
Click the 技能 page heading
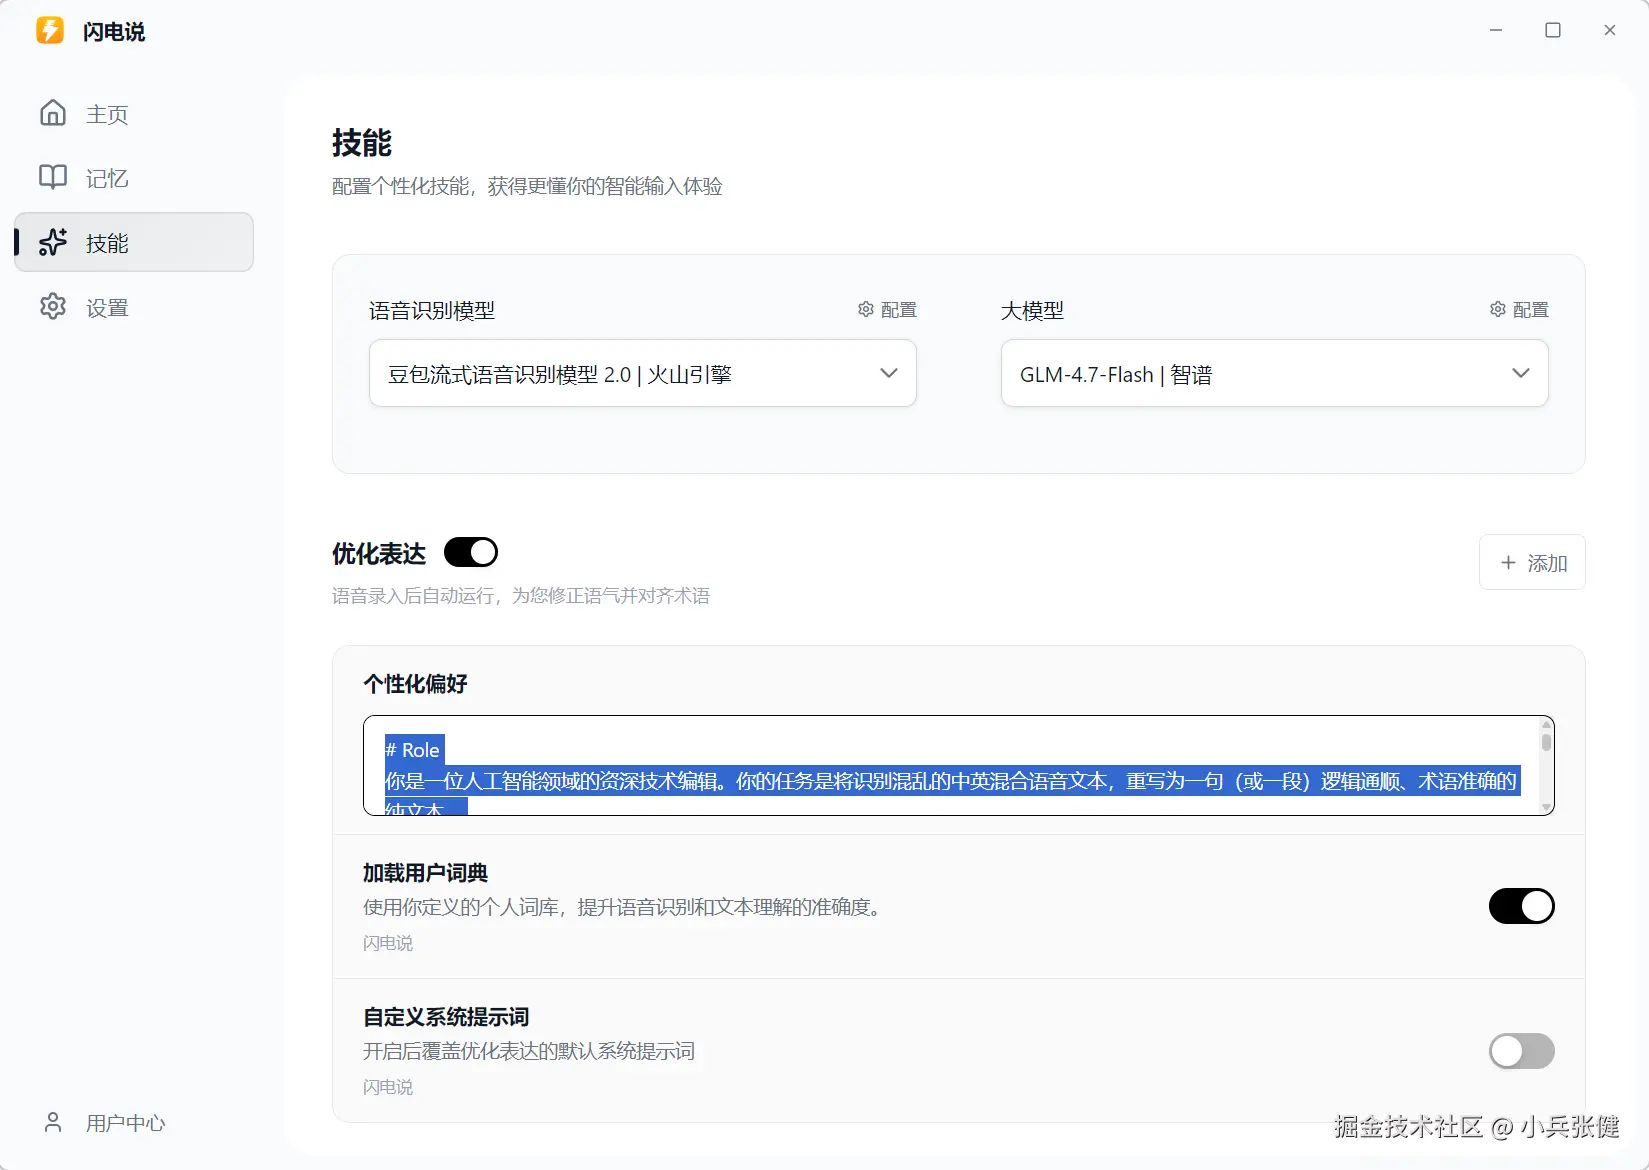362,143
